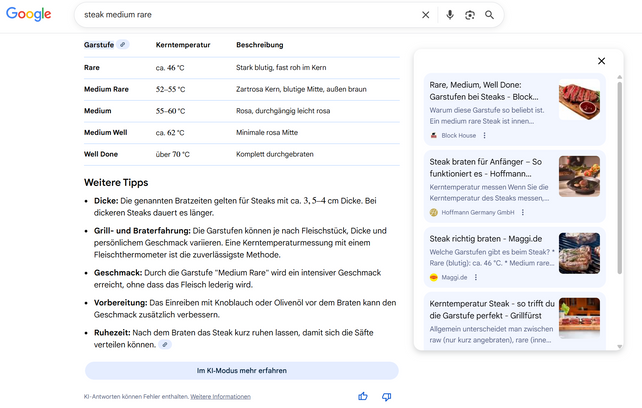642x408 pixels.
Task: Open more options for Hoffmann Germany result
Action: tap(525, 212)
